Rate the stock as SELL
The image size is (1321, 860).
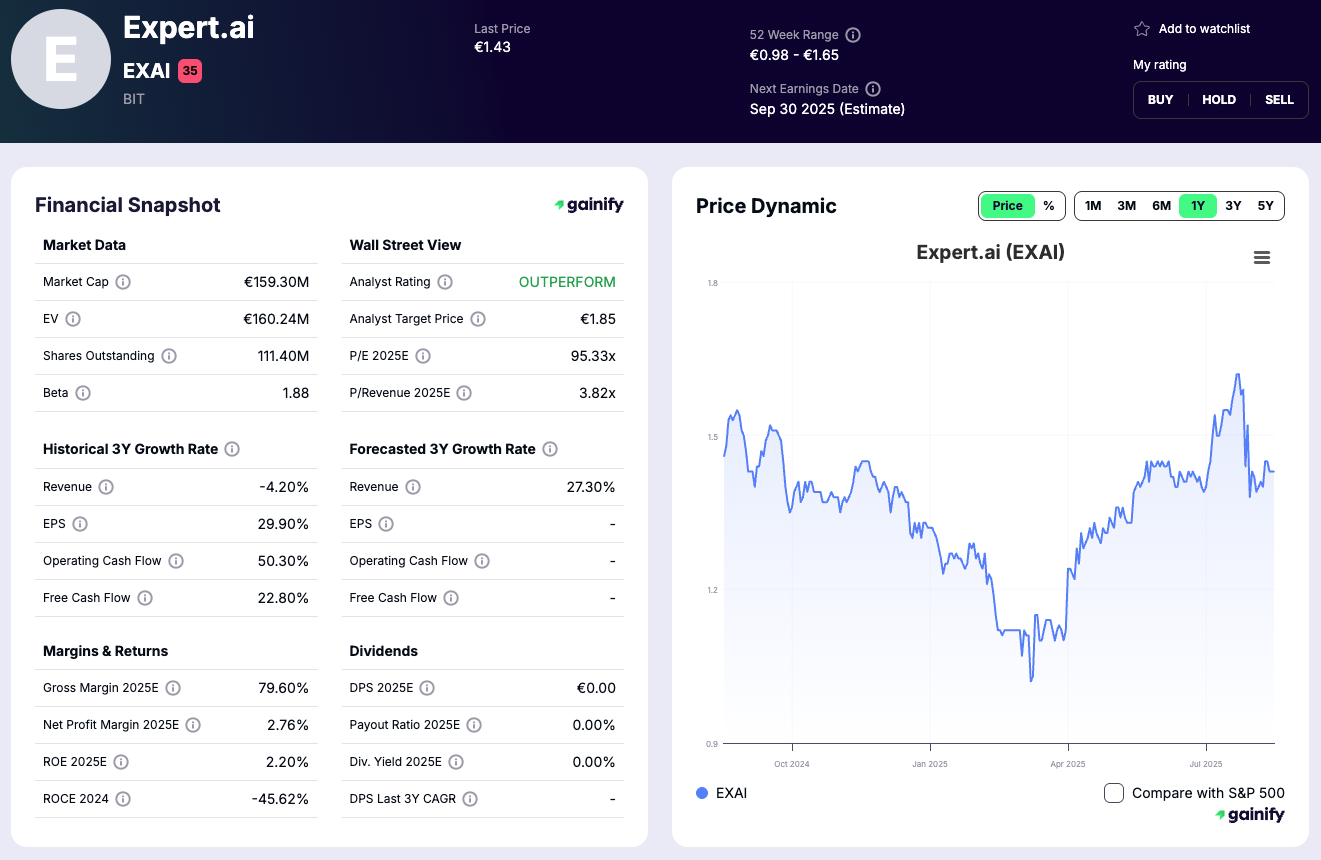coord(1279,100)
